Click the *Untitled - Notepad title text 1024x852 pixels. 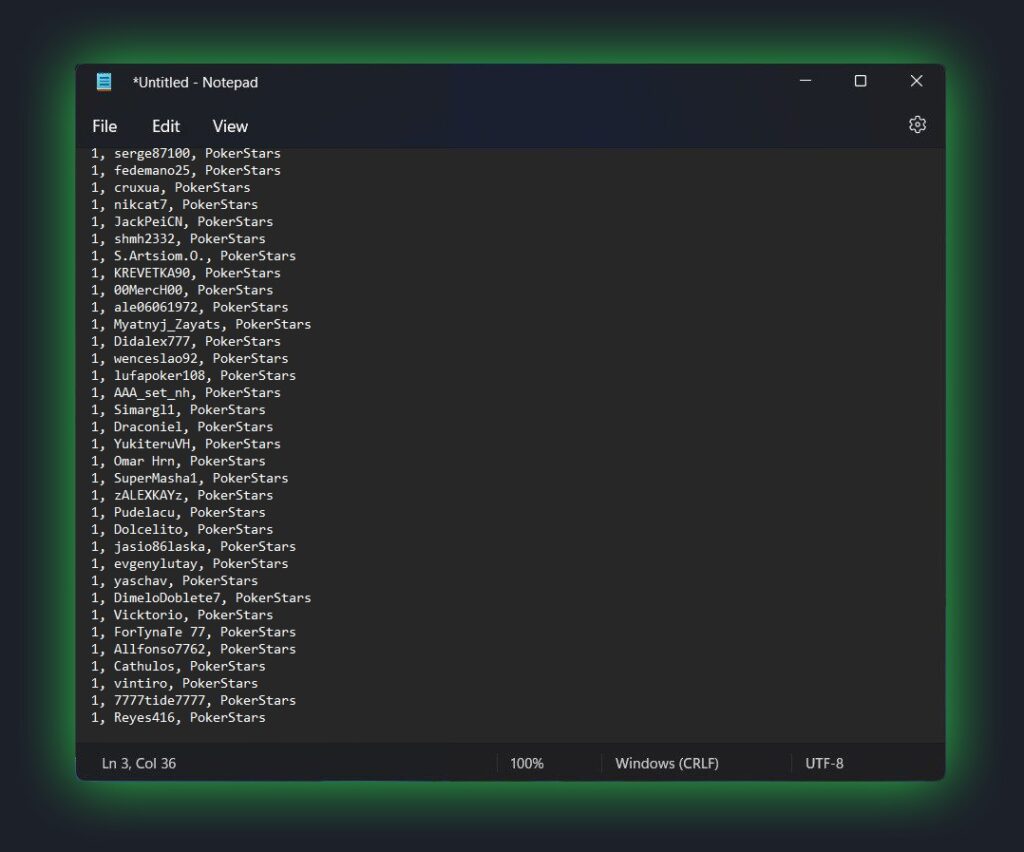tap(195, 82)
